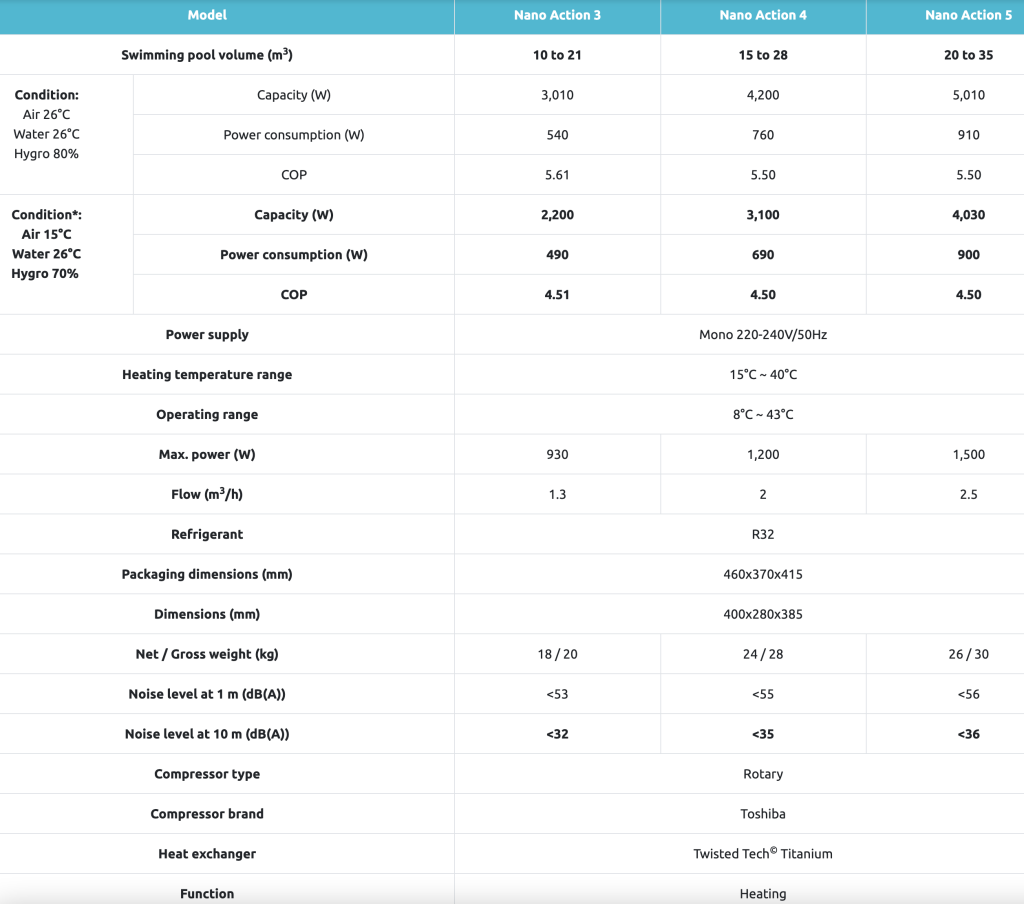Click the "Heating temperature range" row label
Screen dimensions: 1024x904
[207, 374]
